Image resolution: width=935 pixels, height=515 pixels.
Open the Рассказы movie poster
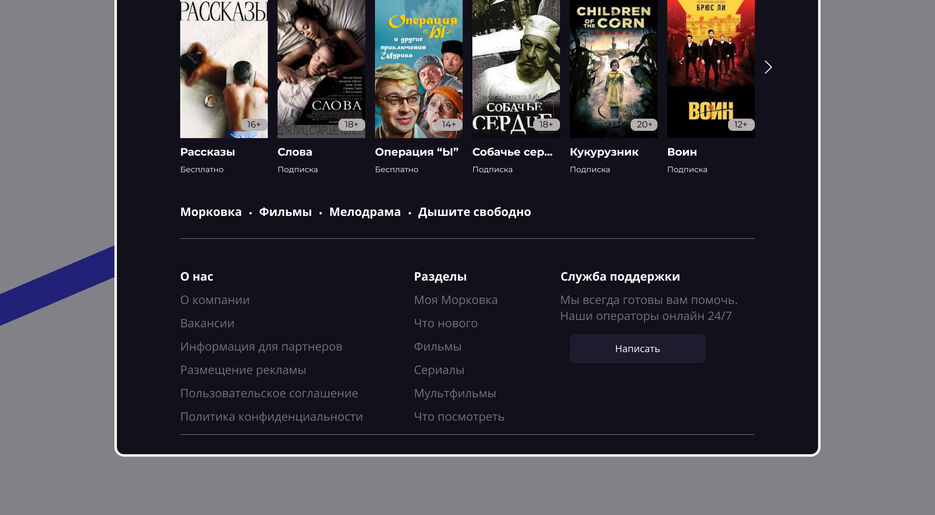224,69
